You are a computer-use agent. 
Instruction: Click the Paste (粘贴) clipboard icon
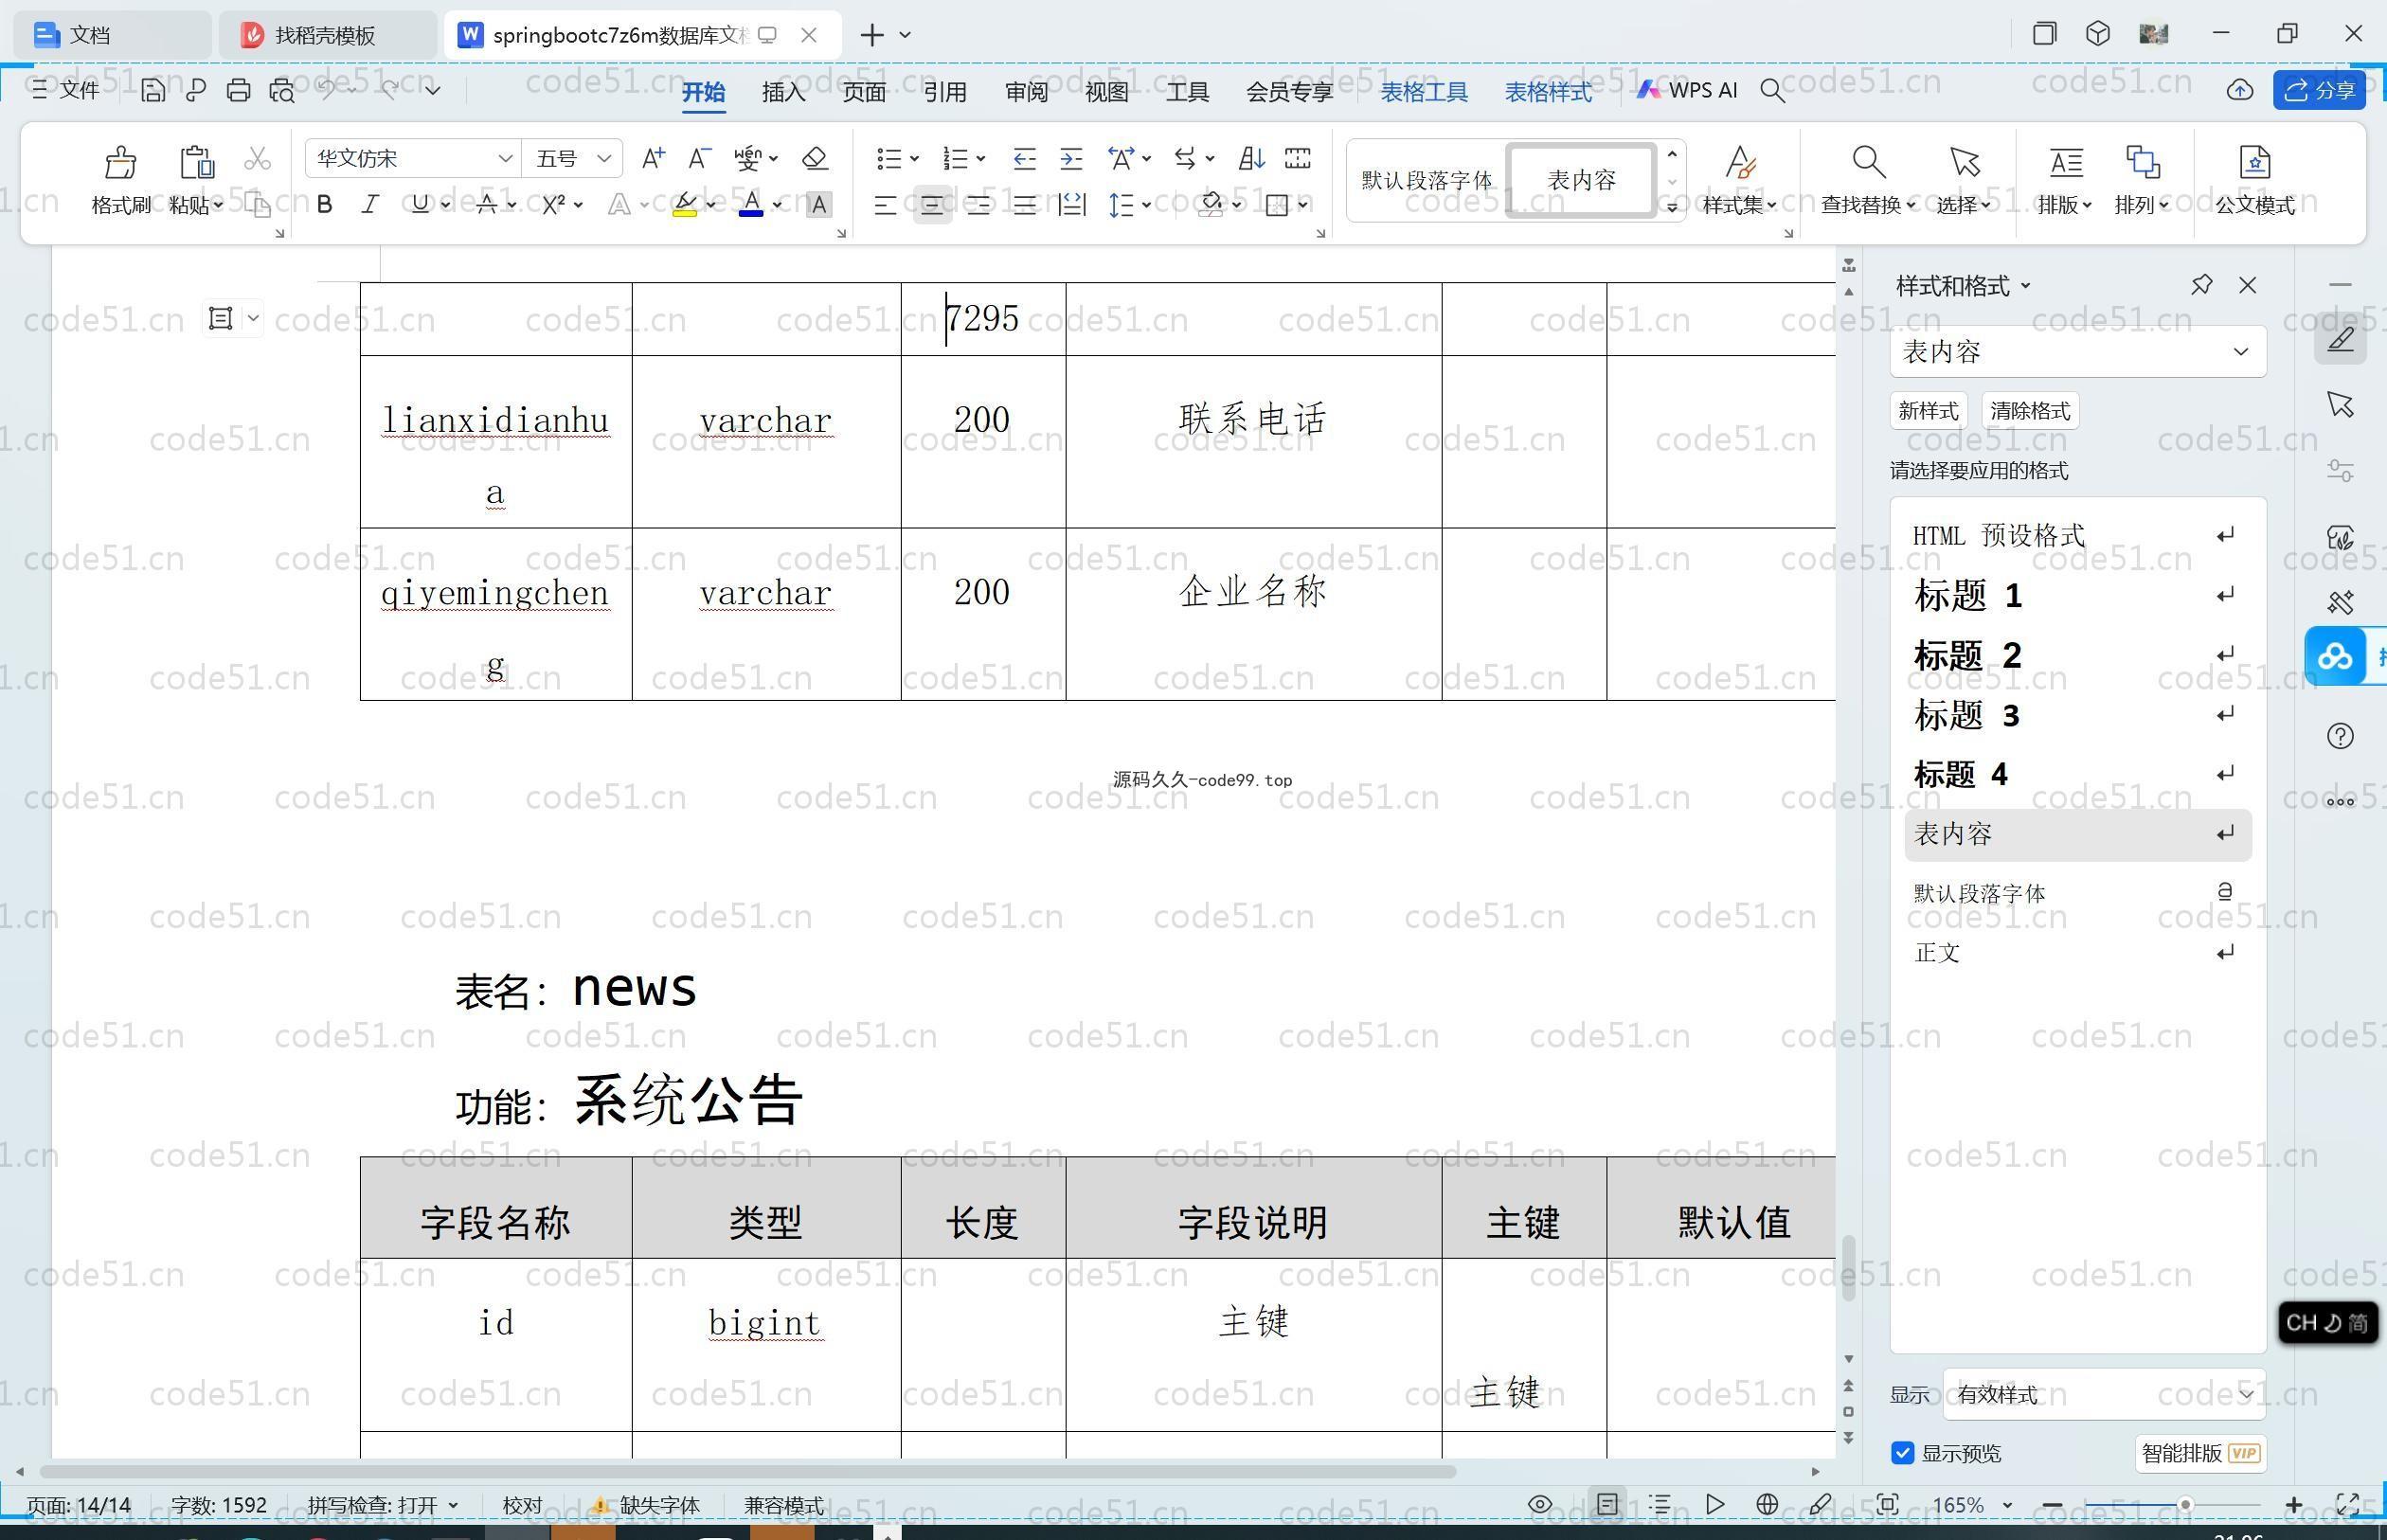tap(196, 162)
